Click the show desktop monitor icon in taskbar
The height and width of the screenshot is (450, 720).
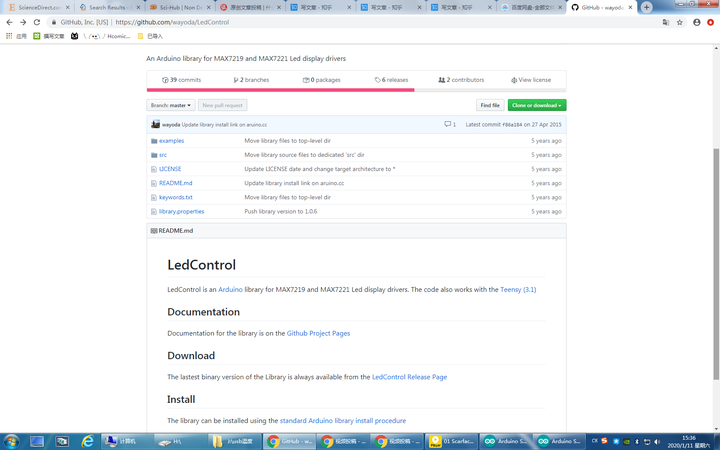pos(37,441)
